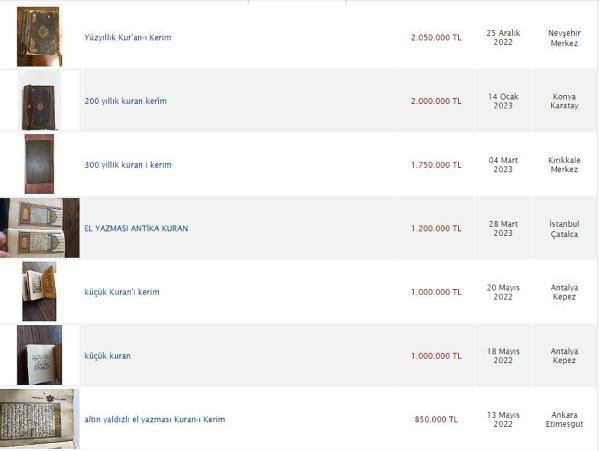600x451 pixels.
Task: Select the 2.050.000 TL price cell
Action: pos(436,37)
